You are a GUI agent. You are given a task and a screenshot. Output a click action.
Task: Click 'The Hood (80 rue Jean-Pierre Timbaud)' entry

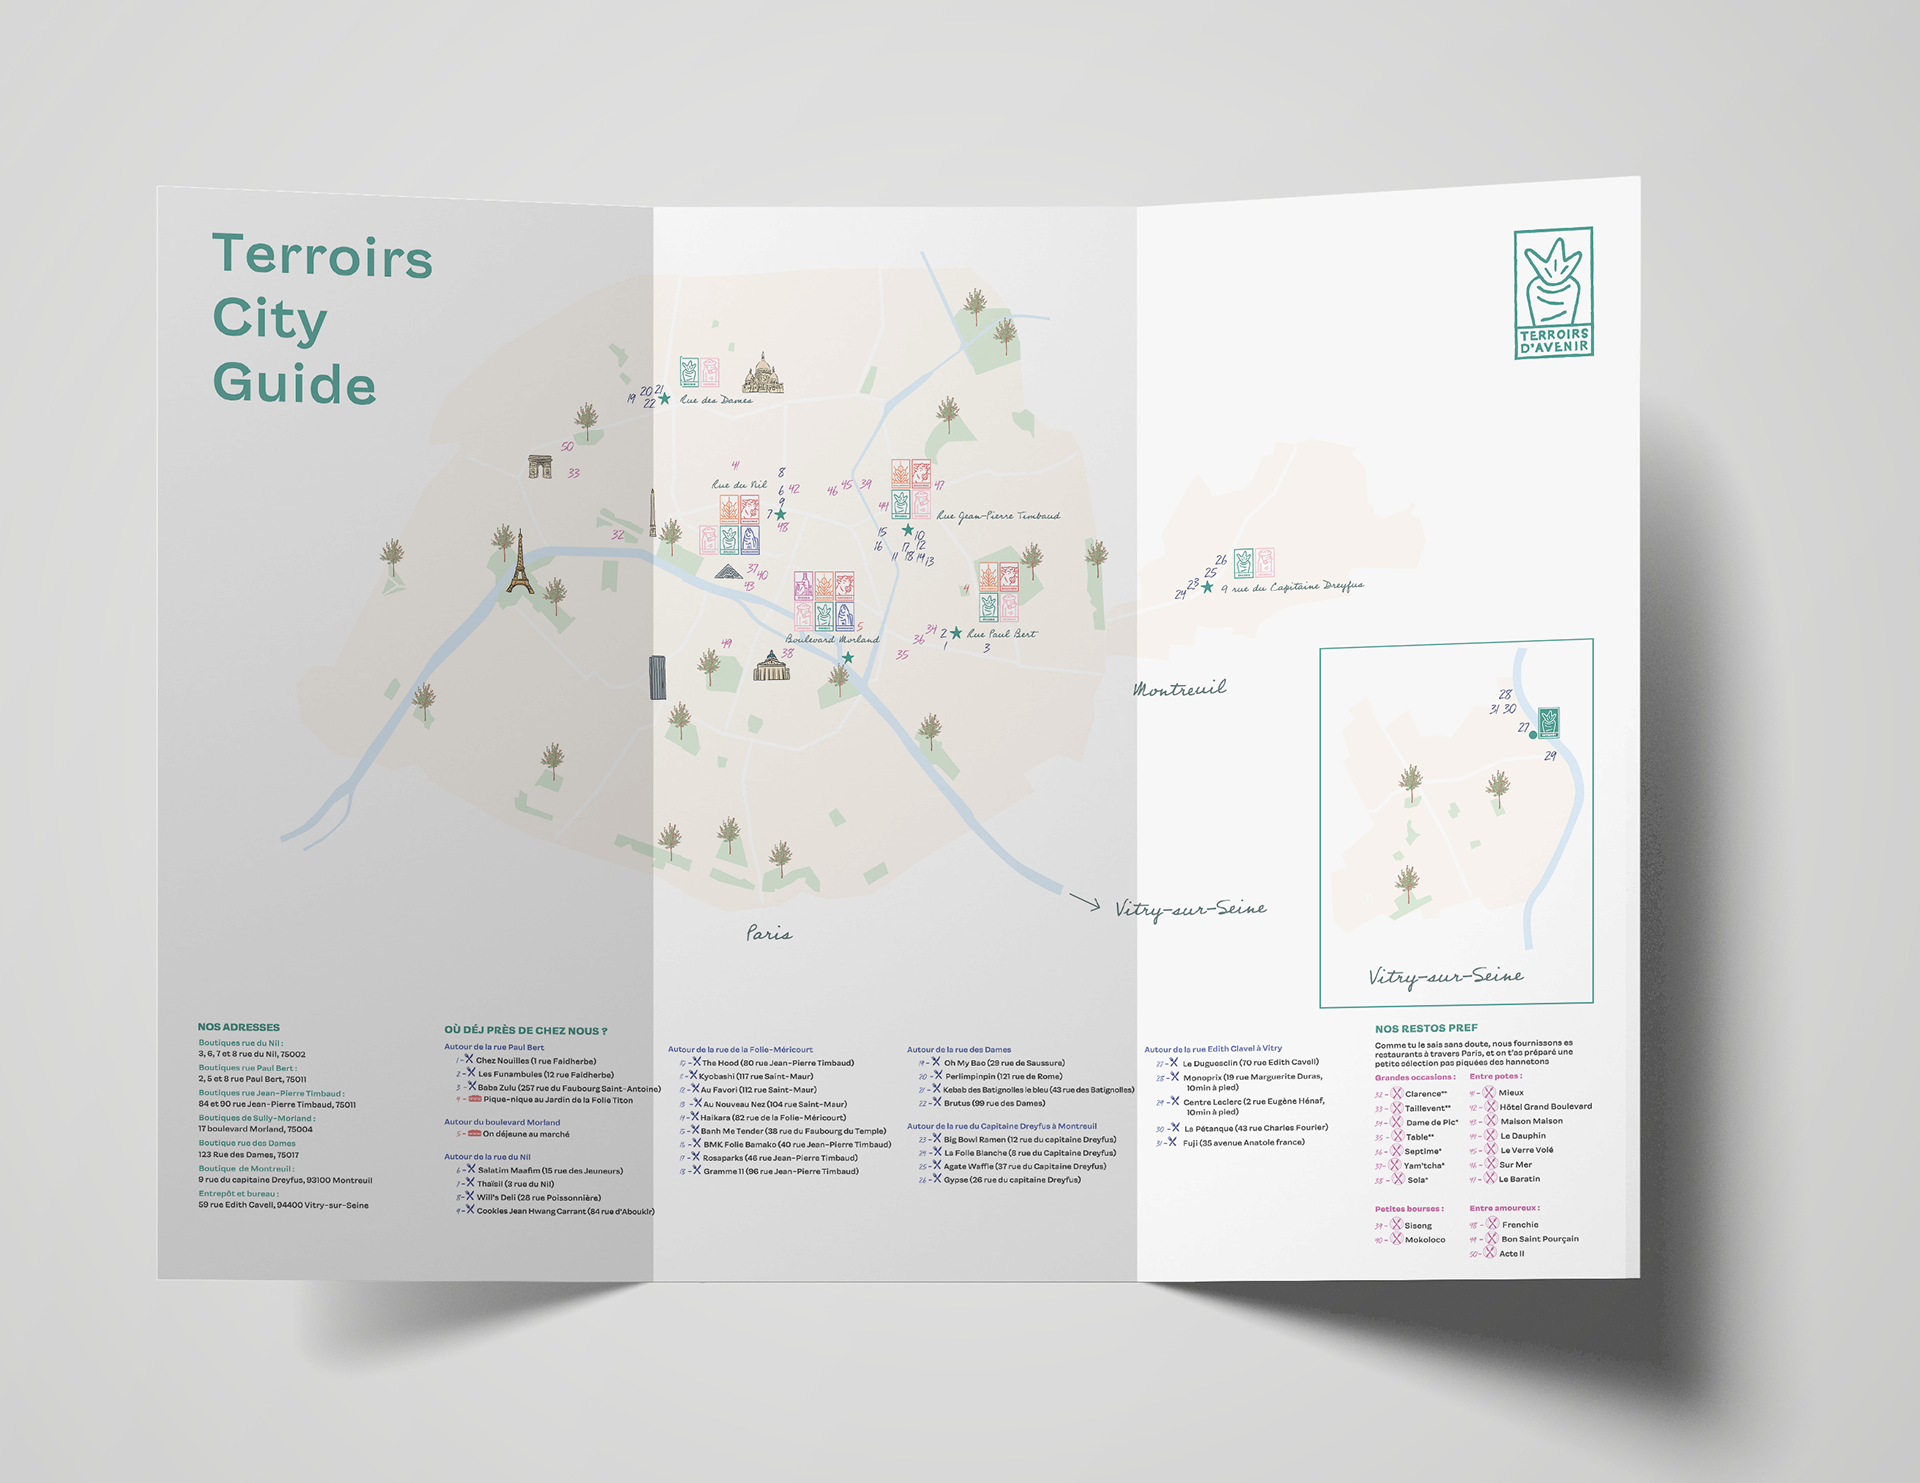tap(778, 1063)
